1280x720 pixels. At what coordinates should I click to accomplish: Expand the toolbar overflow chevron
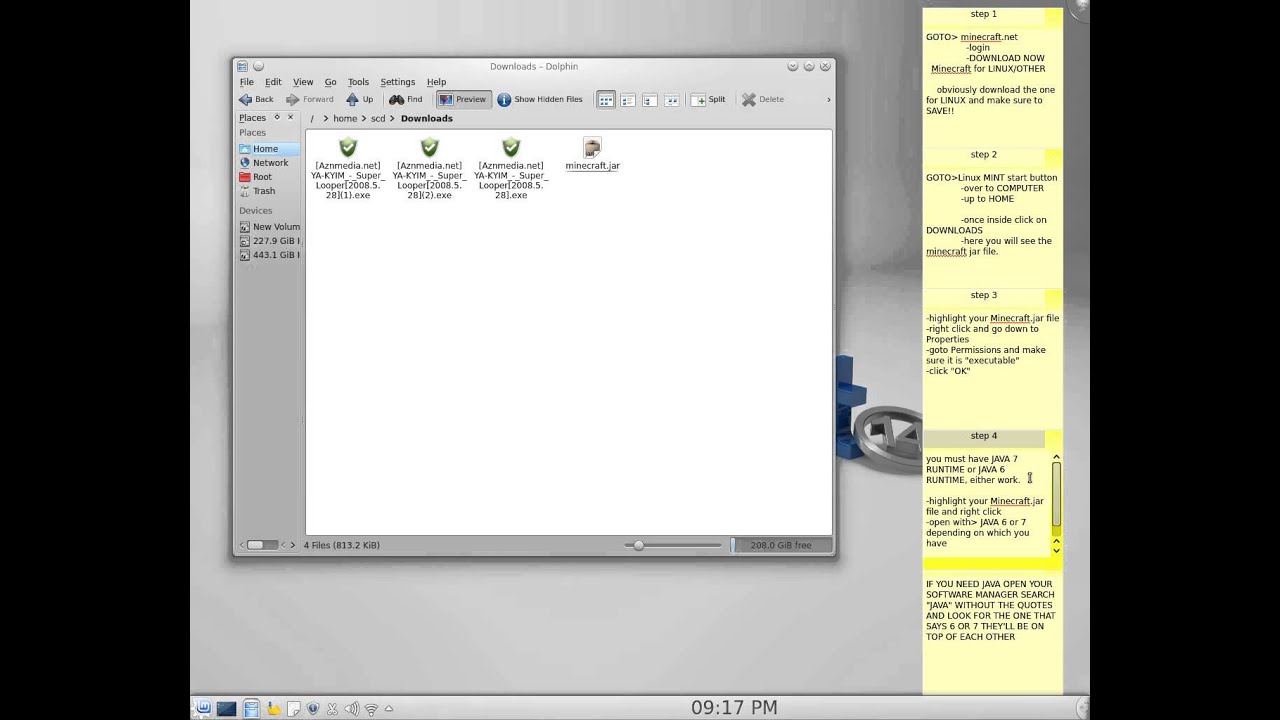point(828,100)
